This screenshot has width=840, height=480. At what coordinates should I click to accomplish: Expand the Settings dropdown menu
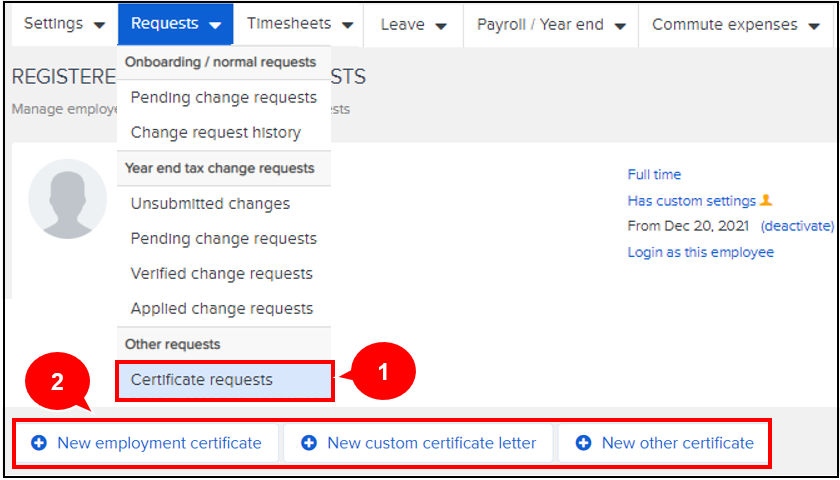64,24
